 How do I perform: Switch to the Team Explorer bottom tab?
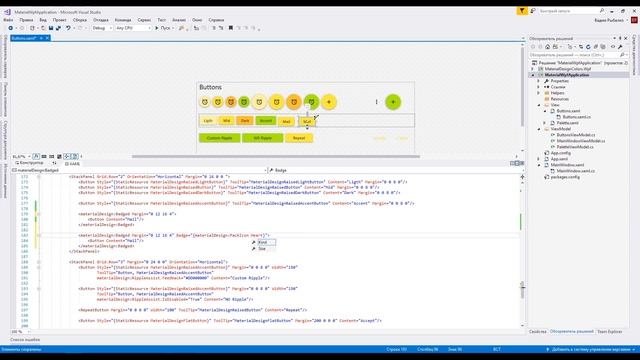tap(609, 331)
